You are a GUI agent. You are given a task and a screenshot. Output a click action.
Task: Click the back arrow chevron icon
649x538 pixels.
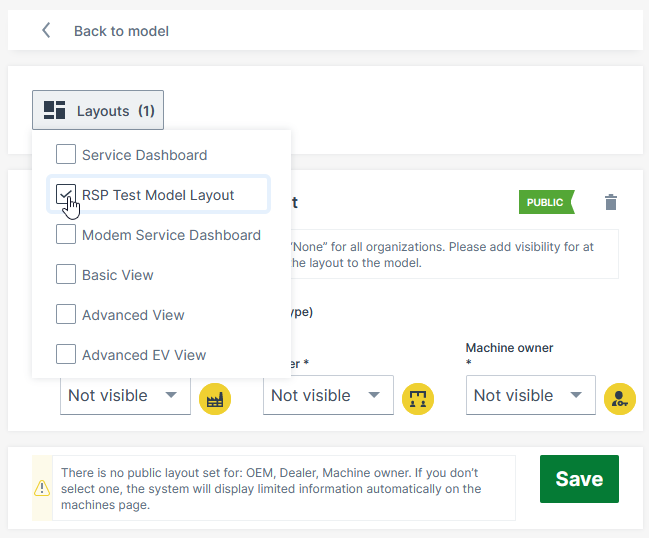point(46,31)
